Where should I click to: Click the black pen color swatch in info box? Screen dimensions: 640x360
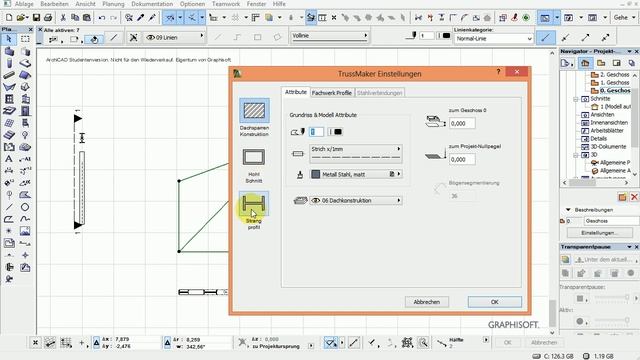pyautogui.click(x=447, y=36)
